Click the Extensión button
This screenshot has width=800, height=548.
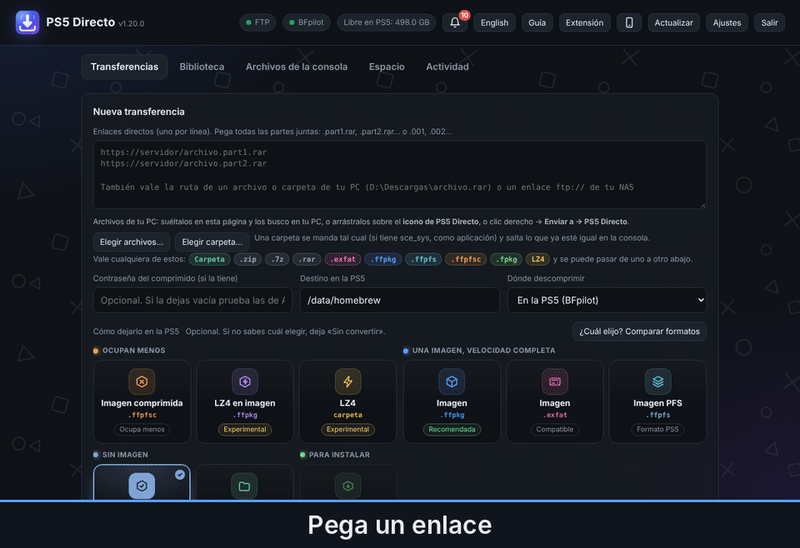[584, 22]
